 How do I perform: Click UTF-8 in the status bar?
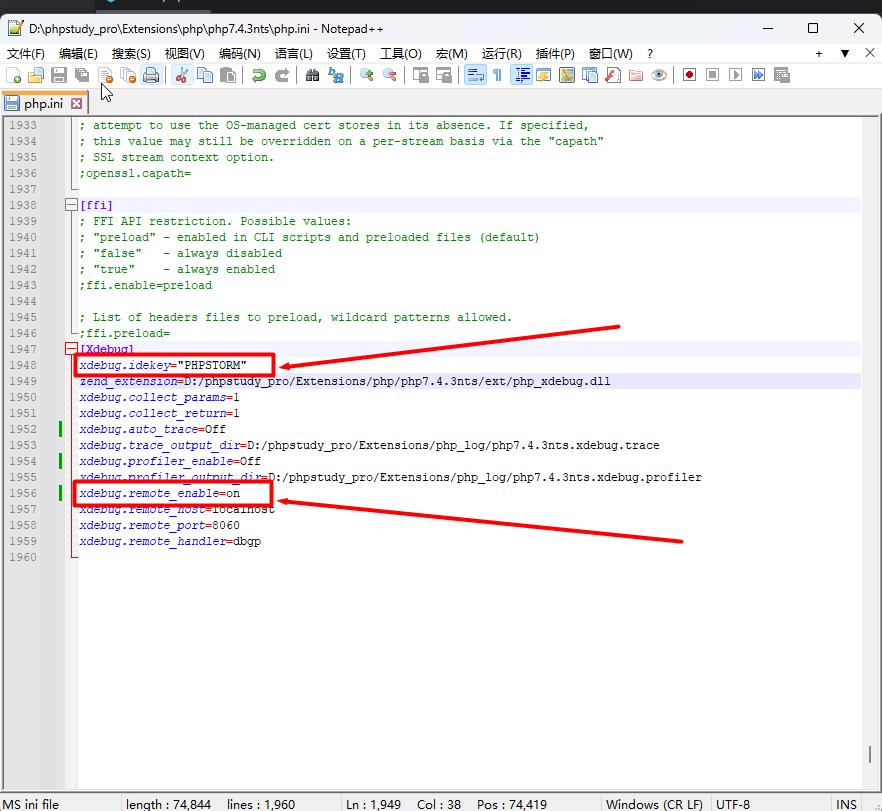733,804
